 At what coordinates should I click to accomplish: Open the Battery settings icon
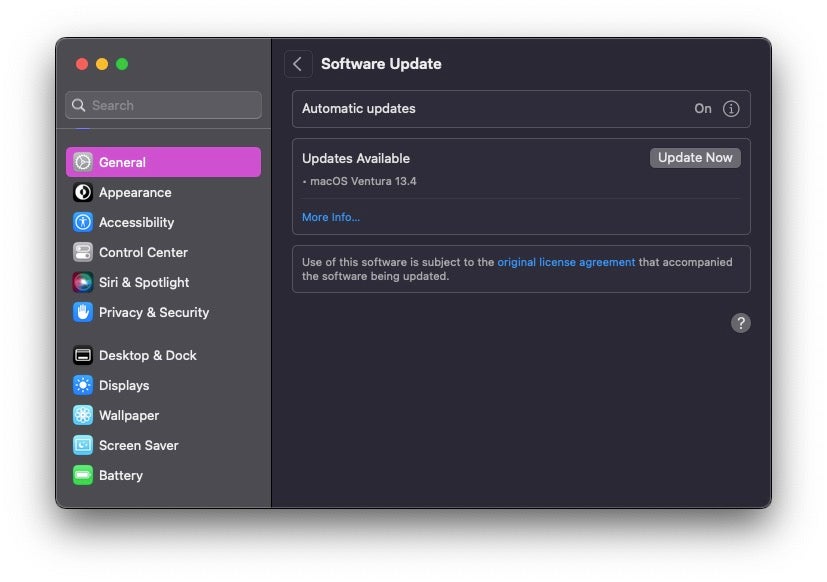pos(83,475)
